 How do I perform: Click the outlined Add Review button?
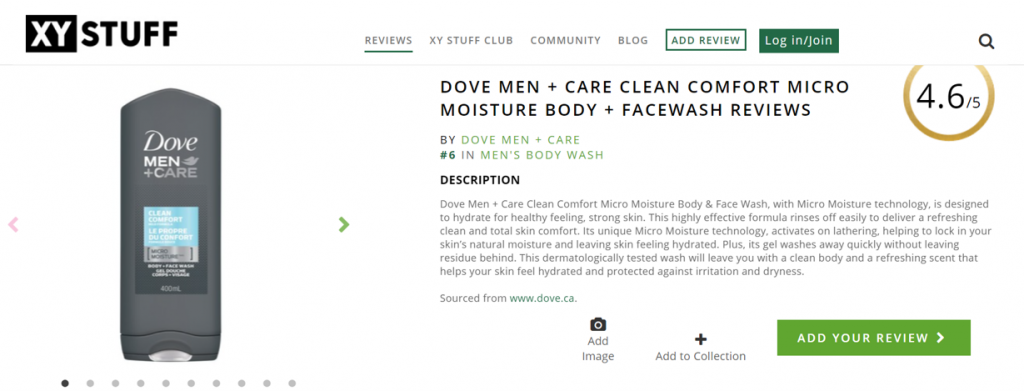pyautogui.click(x=706, y=40)
